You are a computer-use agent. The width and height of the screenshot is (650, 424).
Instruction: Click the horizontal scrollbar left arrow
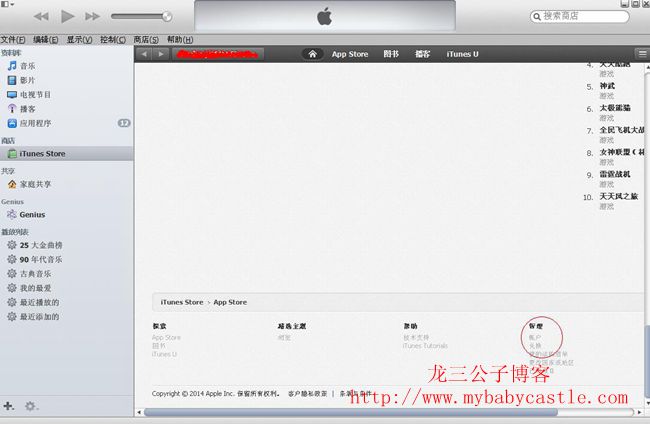[x=139, y=412]
